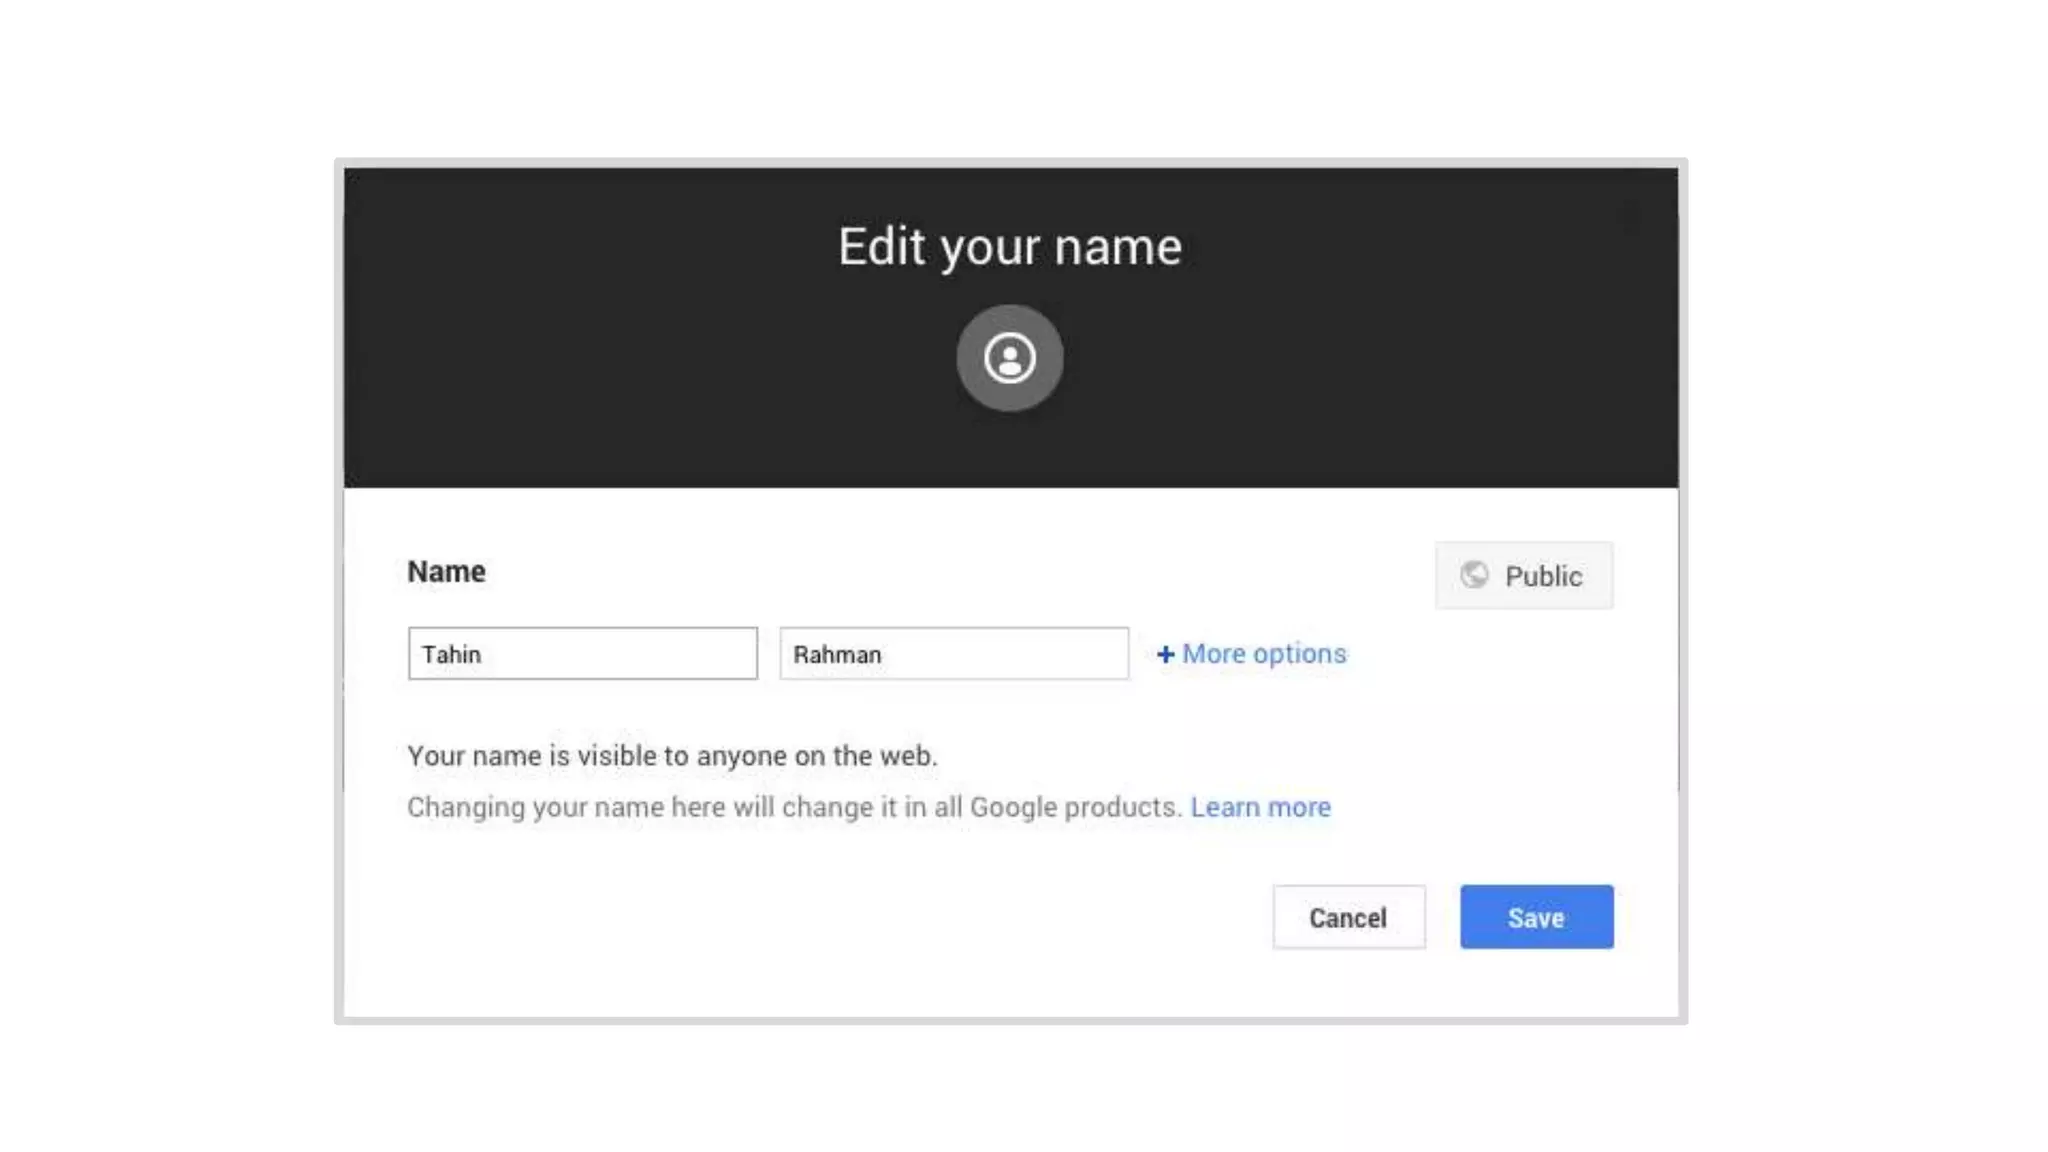Viewport: 2048px width, 1152px height.
Task: Click the "Edit your name" heading
Action: point(1009,246)
